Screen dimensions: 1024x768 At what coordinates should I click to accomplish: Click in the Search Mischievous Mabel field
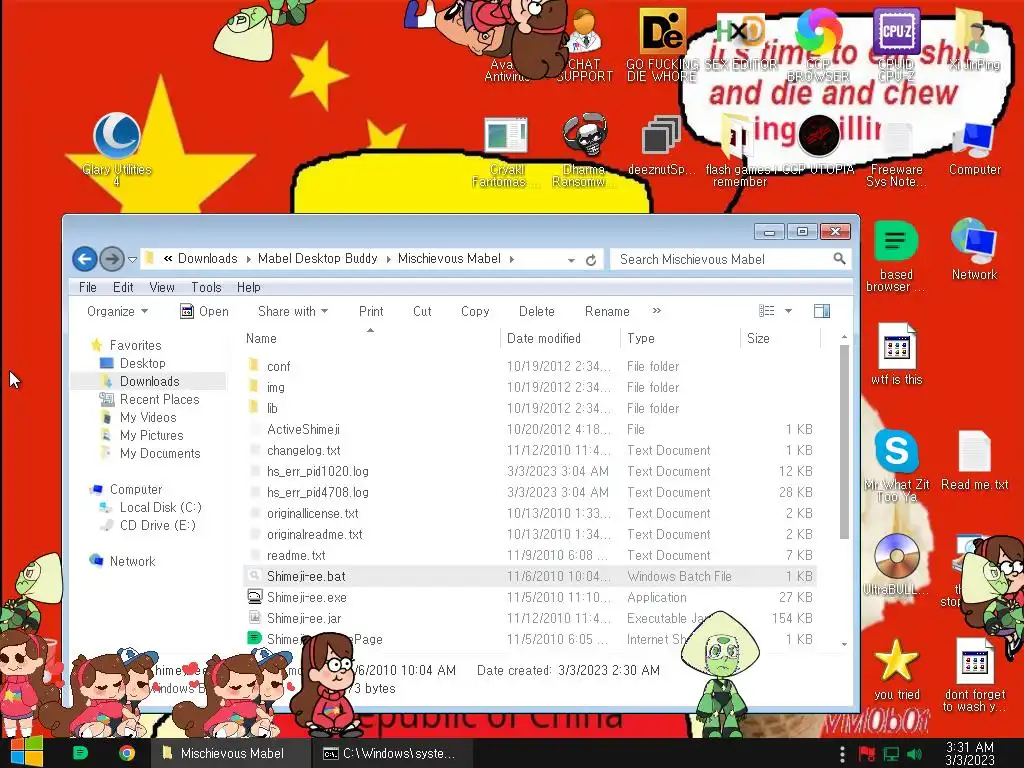(730, 259)
